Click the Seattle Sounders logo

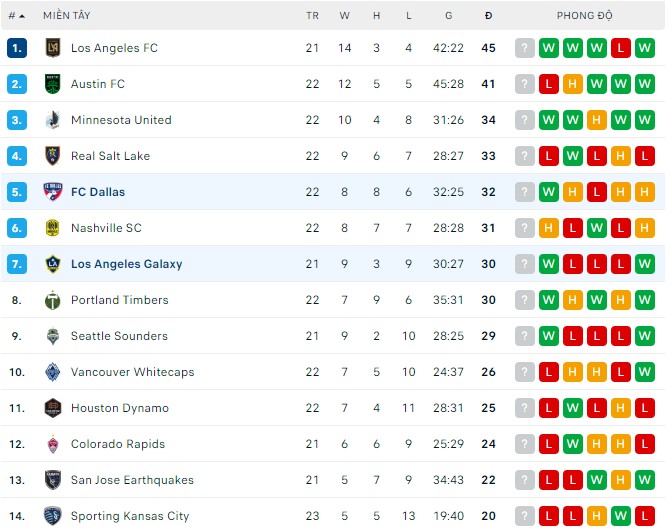pos(53,336)
